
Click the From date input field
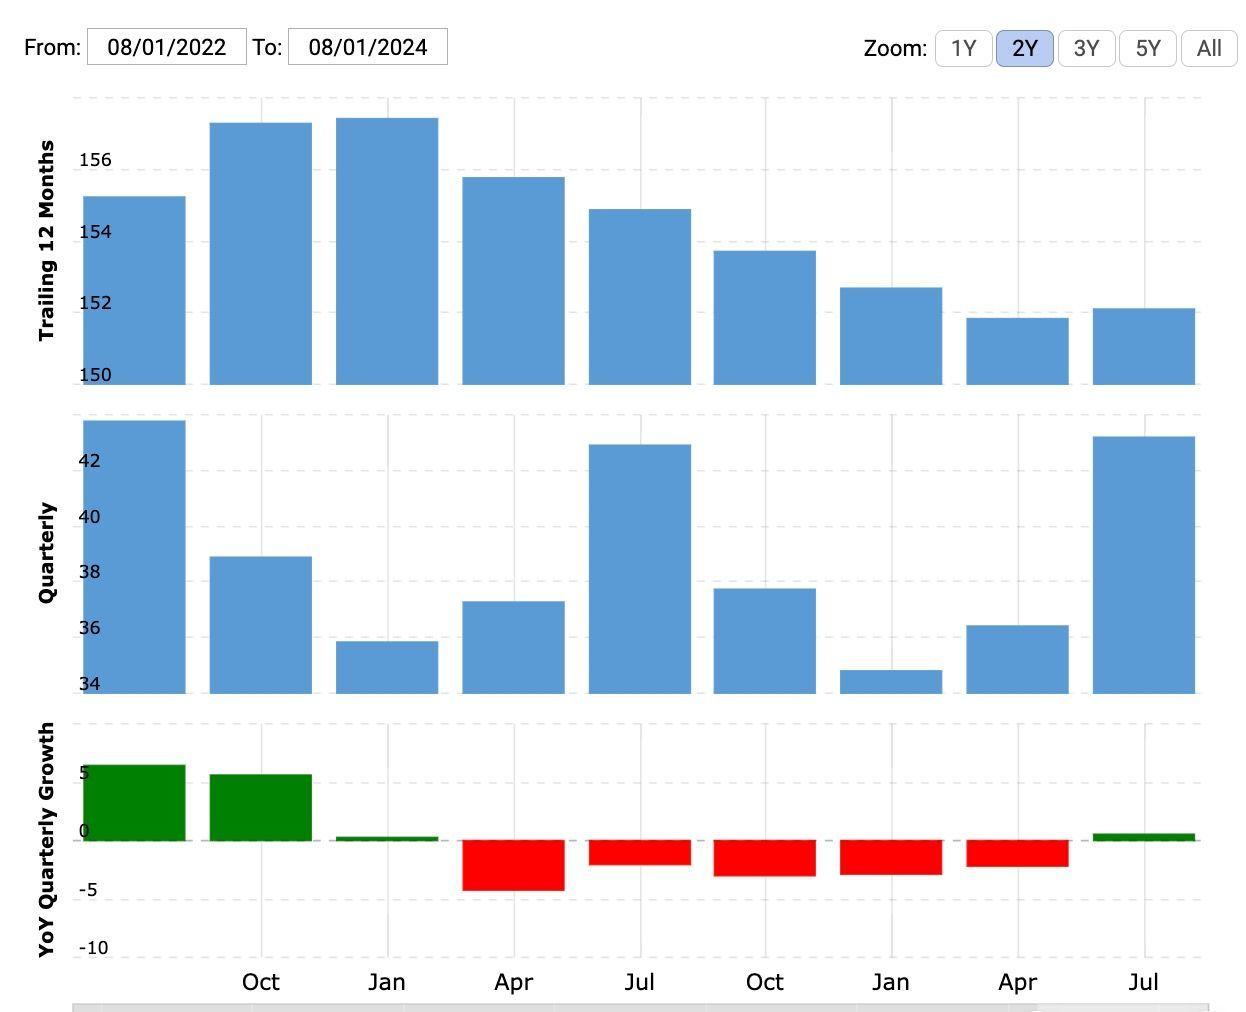166,47
